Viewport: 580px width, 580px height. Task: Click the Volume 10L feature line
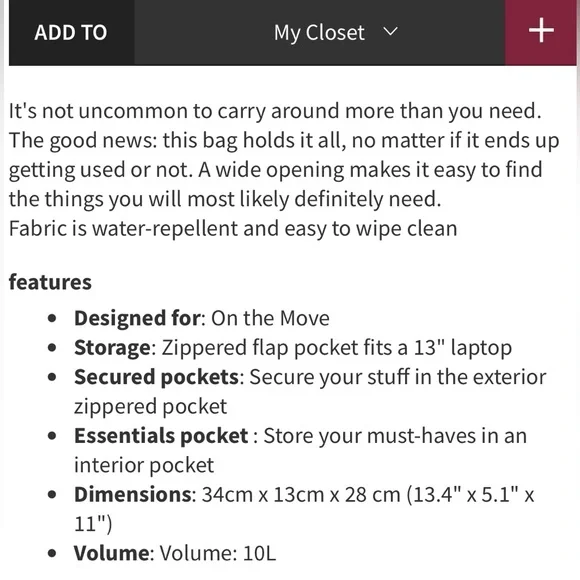coord(175,553)
